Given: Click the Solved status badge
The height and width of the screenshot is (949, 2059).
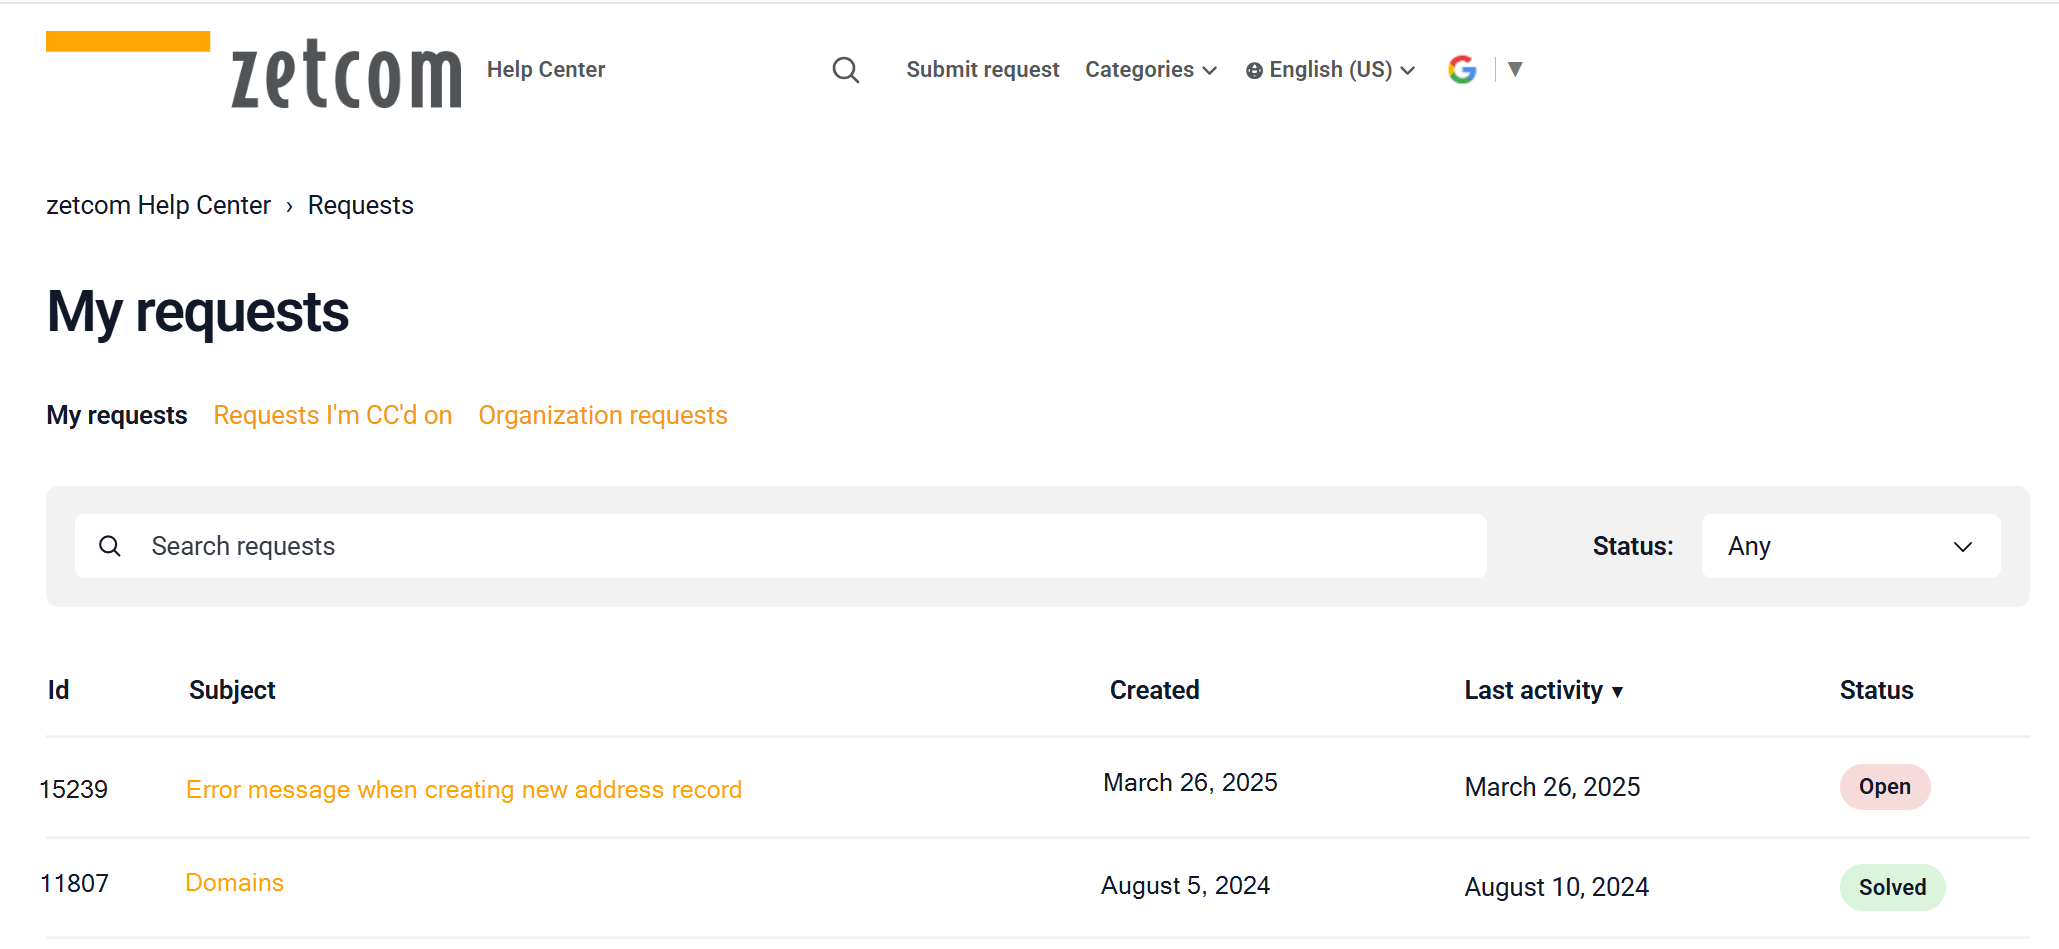Looking at the screenshot, I should 1893,887.
